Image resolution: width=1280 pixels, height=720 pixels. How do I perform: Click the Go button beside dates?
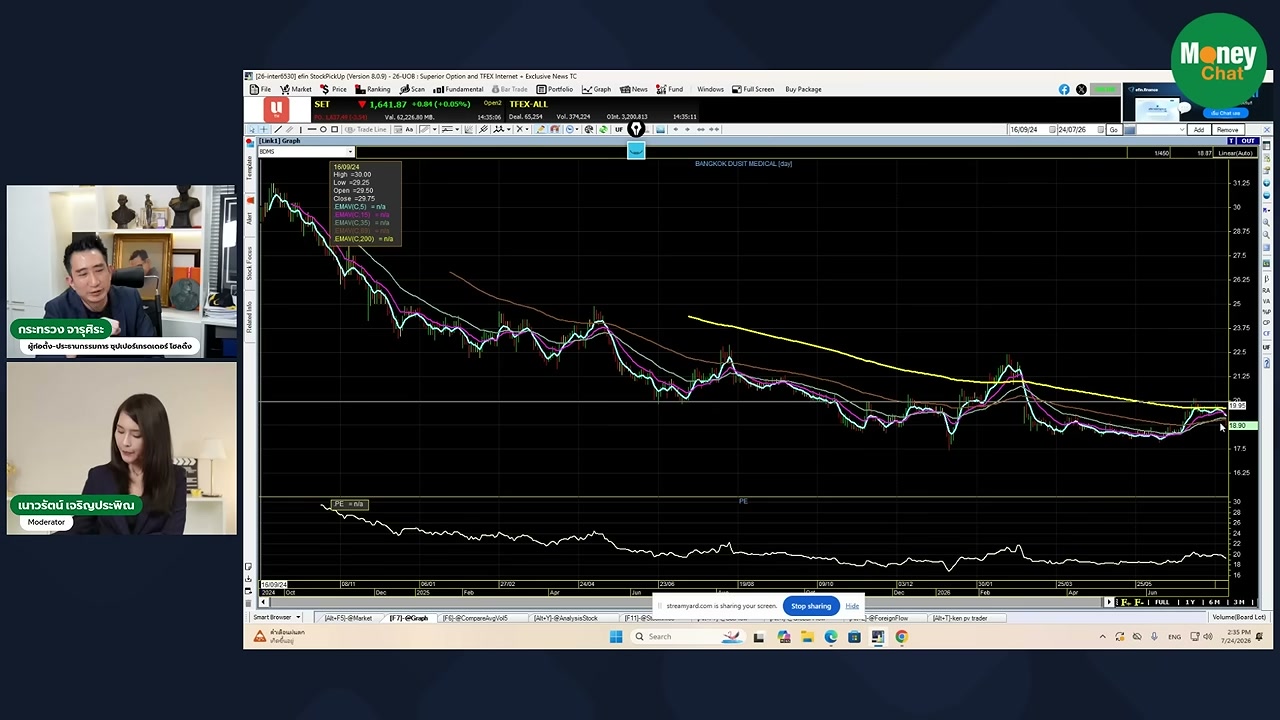coord(1114,130)
